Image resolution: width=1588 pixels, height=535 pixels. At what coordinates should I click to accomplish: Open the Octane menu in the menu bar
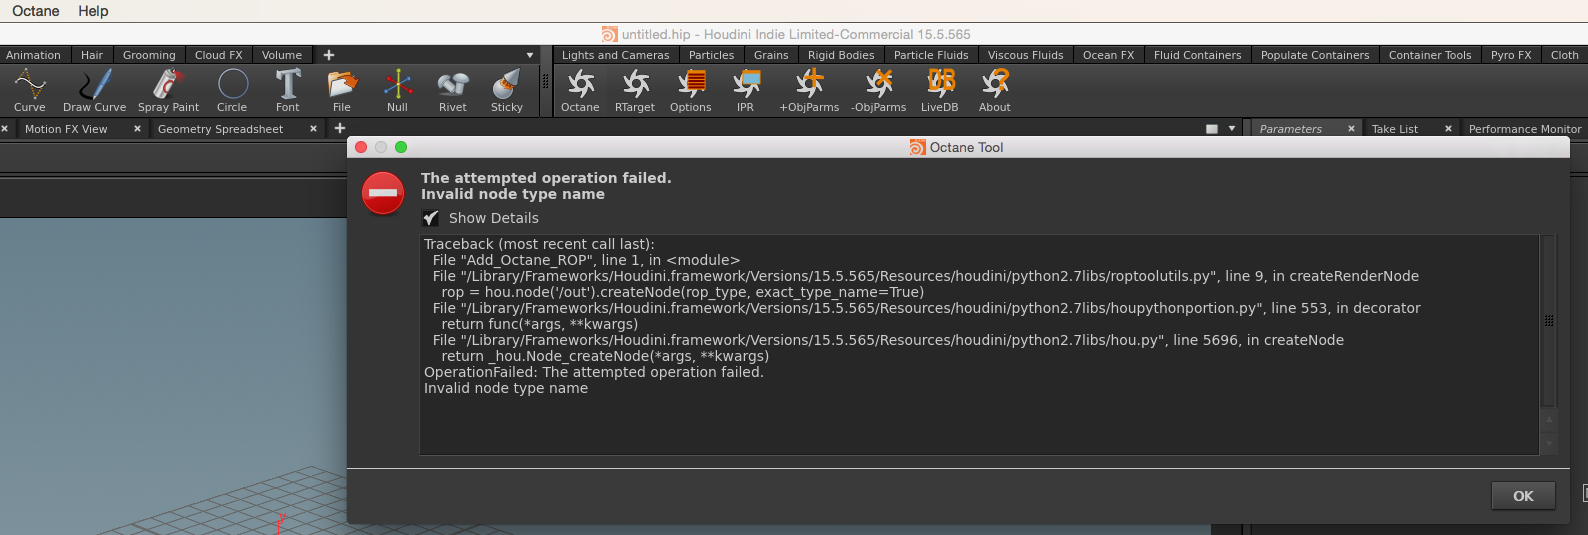[36, 11]
